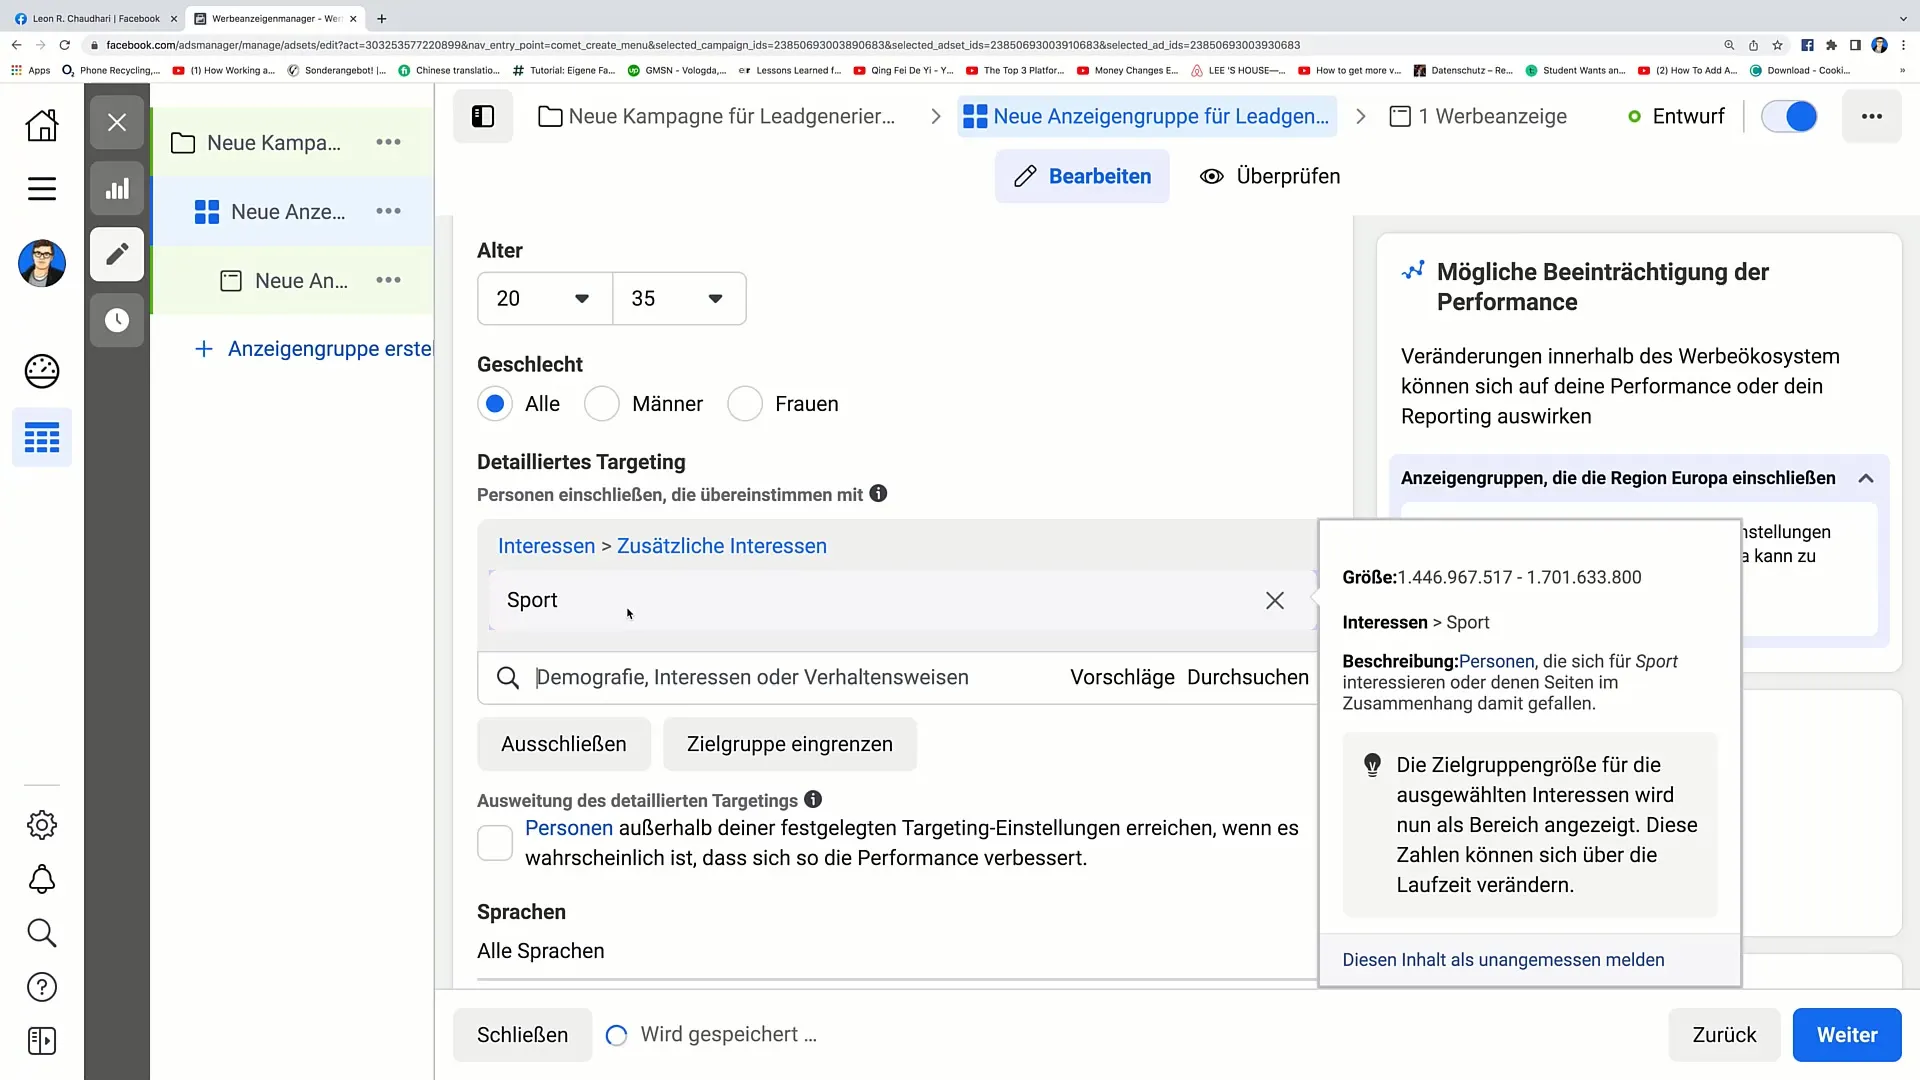This screenshot has height=1080, width=1920.
Task: Click on the Neue Kampagne tab item
Action: 274,142
